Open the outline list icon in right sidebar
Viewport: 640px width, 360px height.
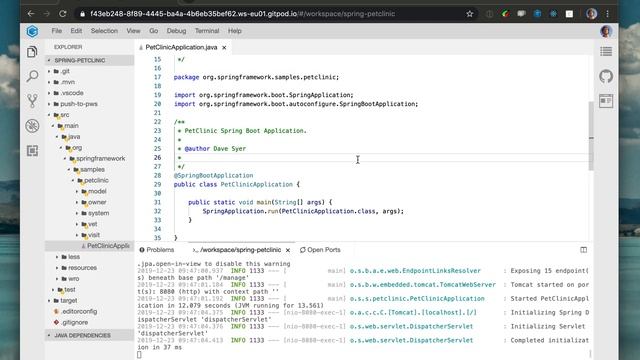coord(606,51)
